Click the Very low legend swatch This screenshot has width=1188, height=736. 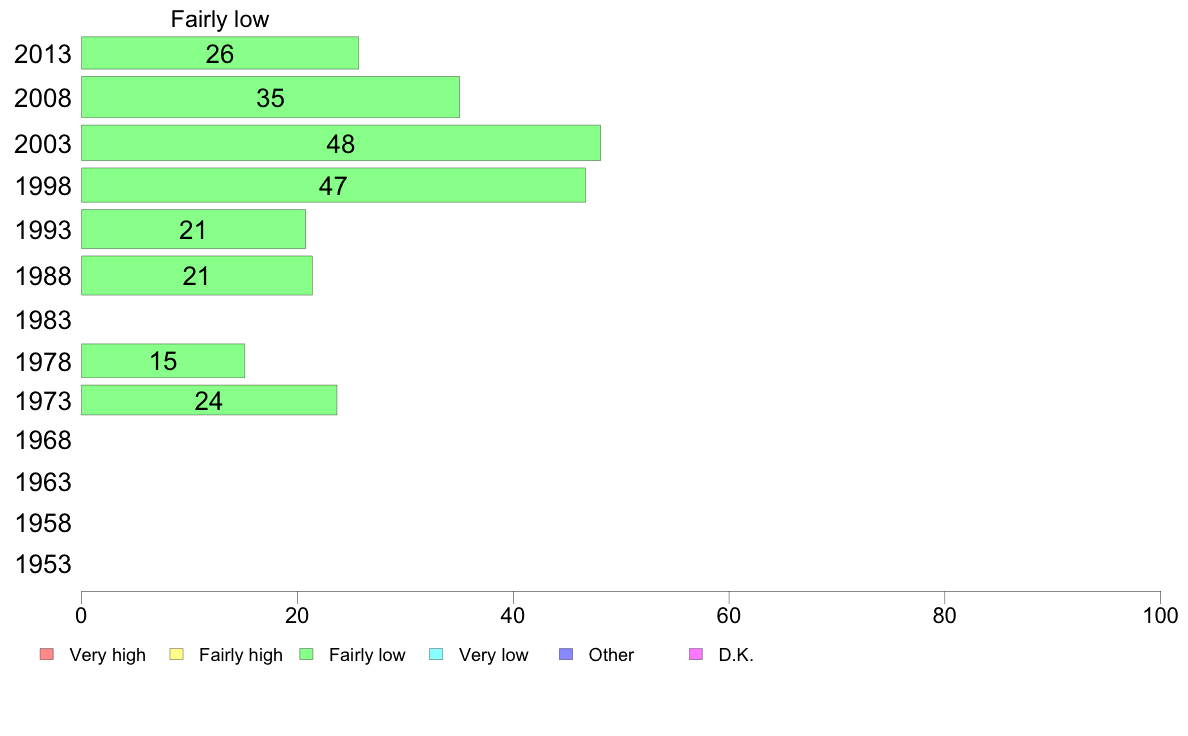click(x=436, y=655)
